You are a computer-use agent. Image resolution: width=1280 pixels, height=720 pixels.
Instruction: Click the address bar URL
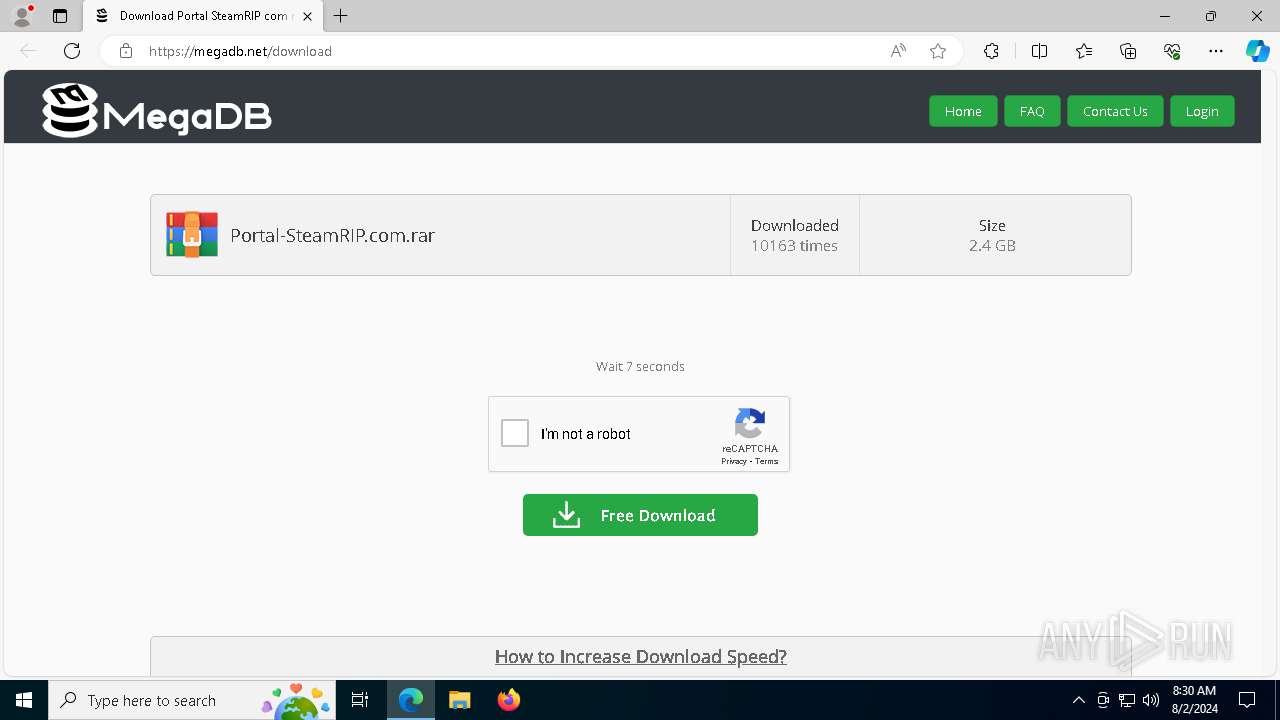240,51
